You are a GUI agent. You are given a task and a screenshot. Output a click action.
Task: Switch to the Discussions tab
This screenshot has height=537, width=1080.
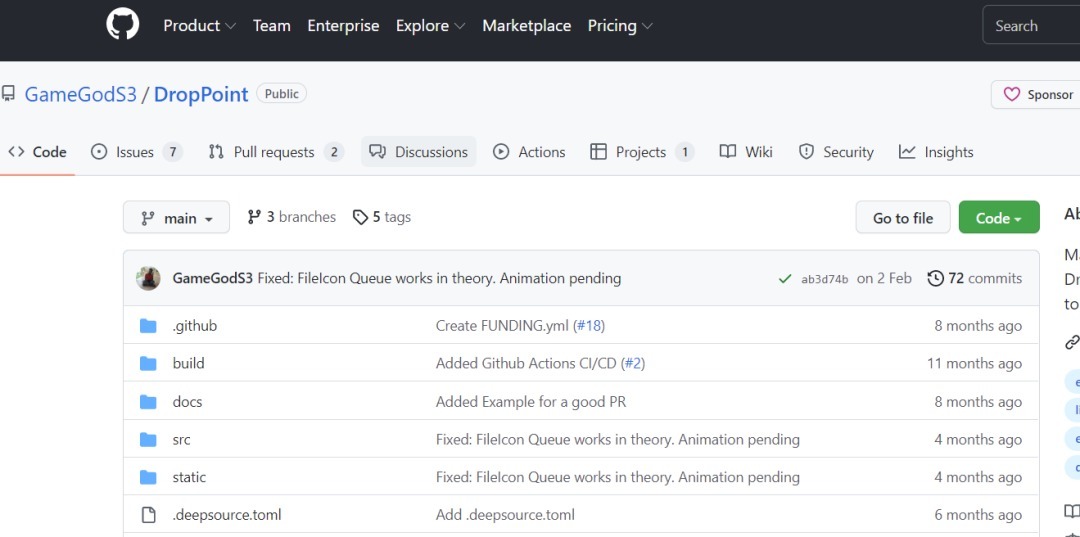pyautogui.click(x=419, y=152)
